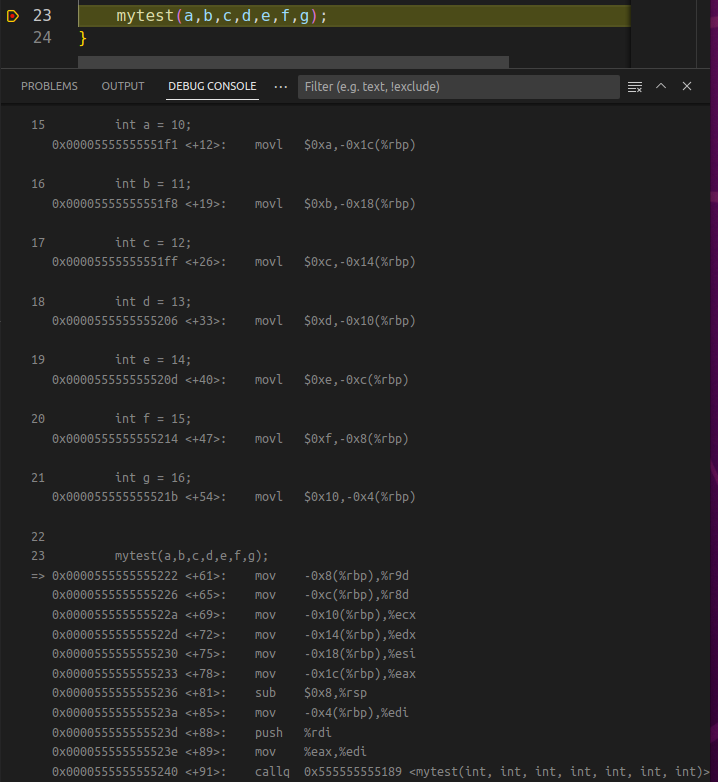Click address 0x0000555555555214 in console
This screenshot has height=782, width=718.
115,438
